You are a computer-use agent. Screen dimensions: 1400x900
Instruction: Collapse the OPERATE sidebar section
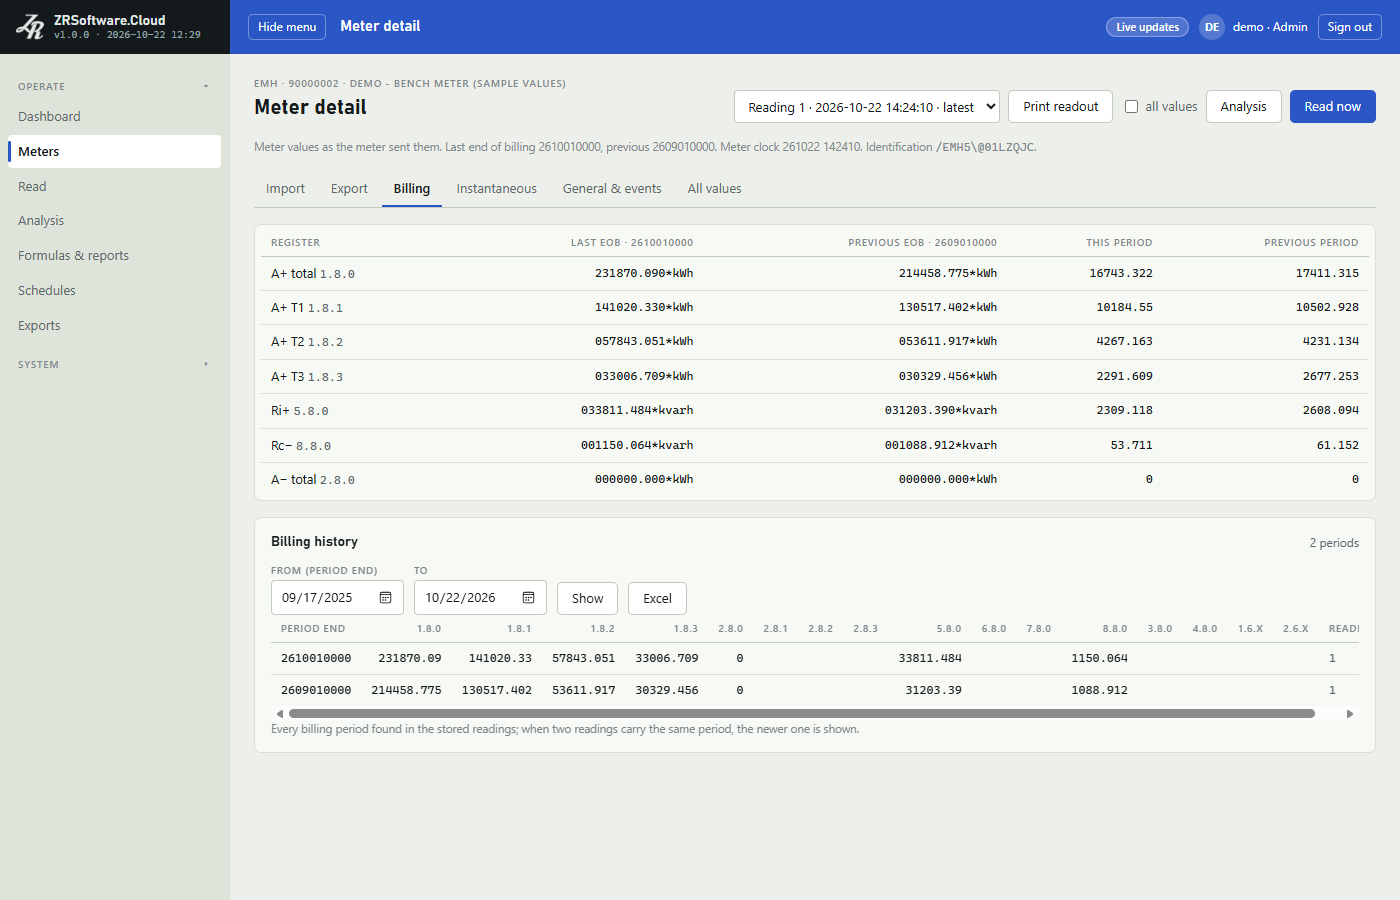[x=114, y=87]
